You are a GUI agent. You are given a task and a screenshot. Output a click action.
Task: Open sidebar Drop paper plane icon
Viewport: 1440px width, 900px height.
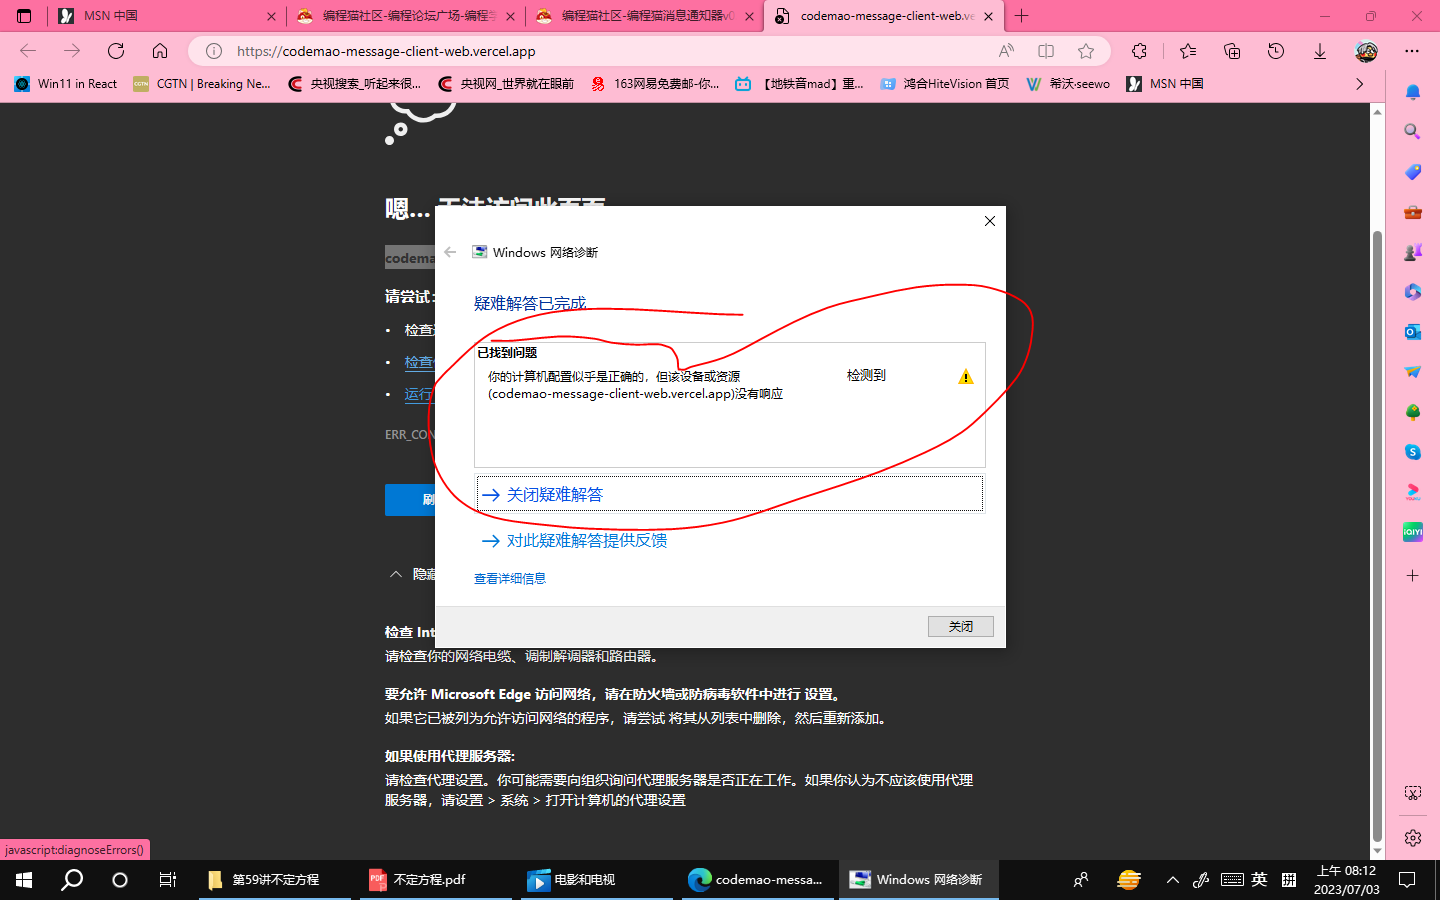[1413, 372]
